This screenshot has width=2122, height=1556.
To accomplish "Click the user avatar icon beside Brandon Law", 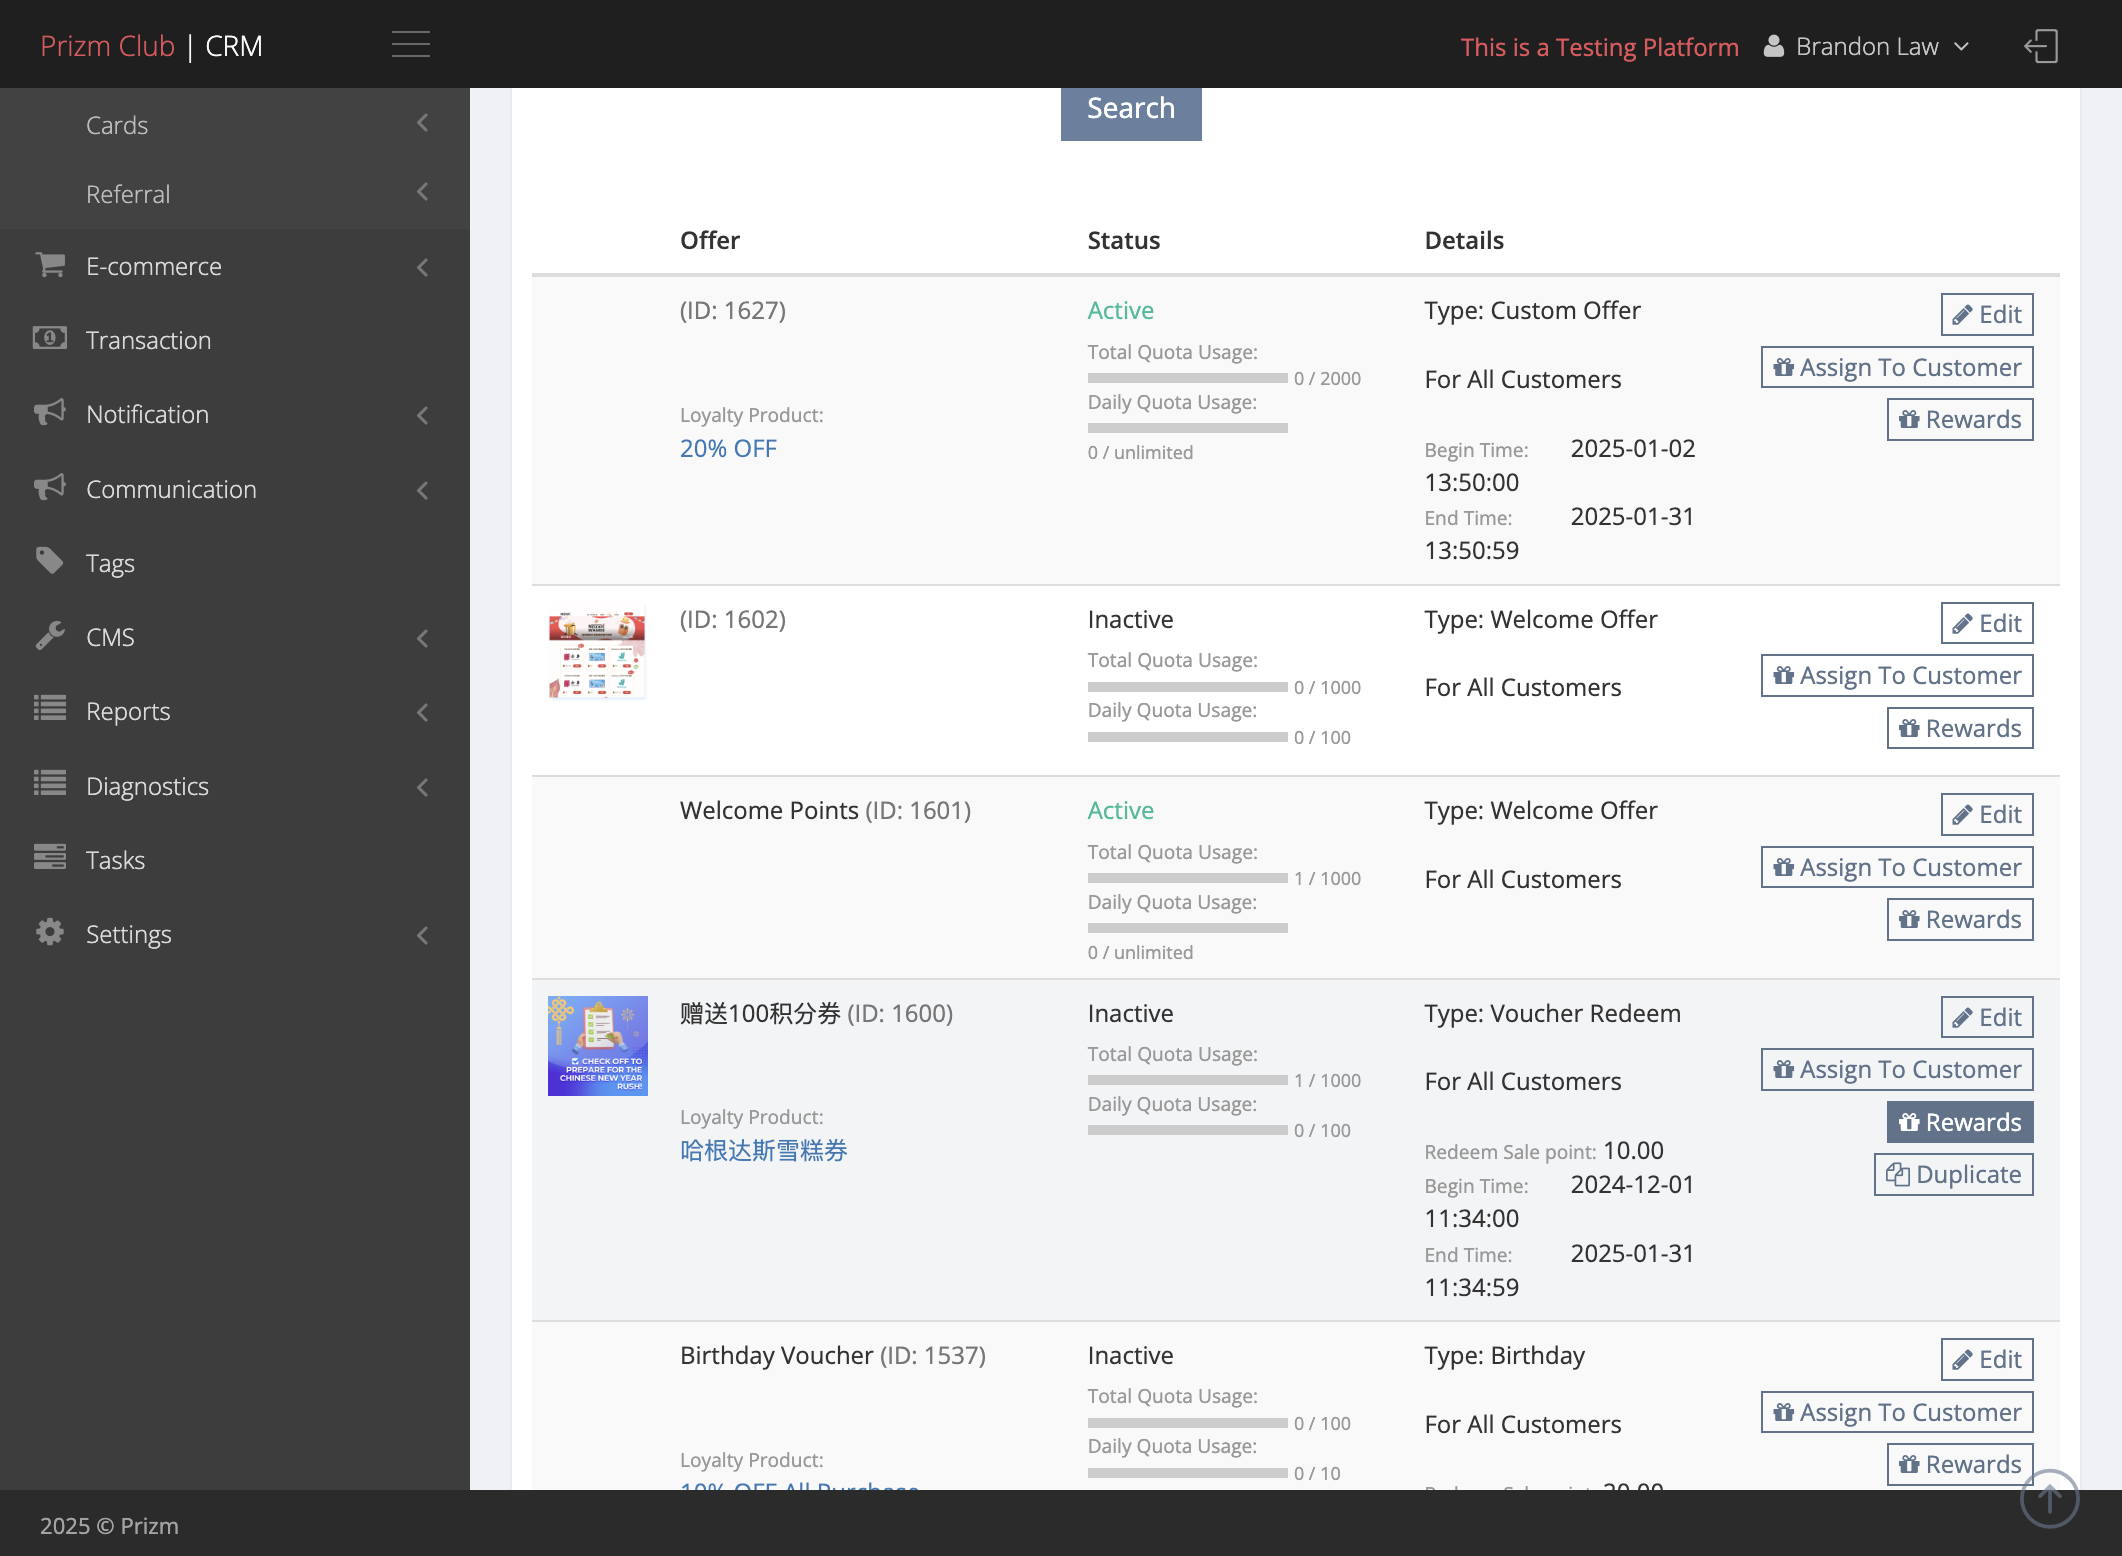I will (1773, 46).
